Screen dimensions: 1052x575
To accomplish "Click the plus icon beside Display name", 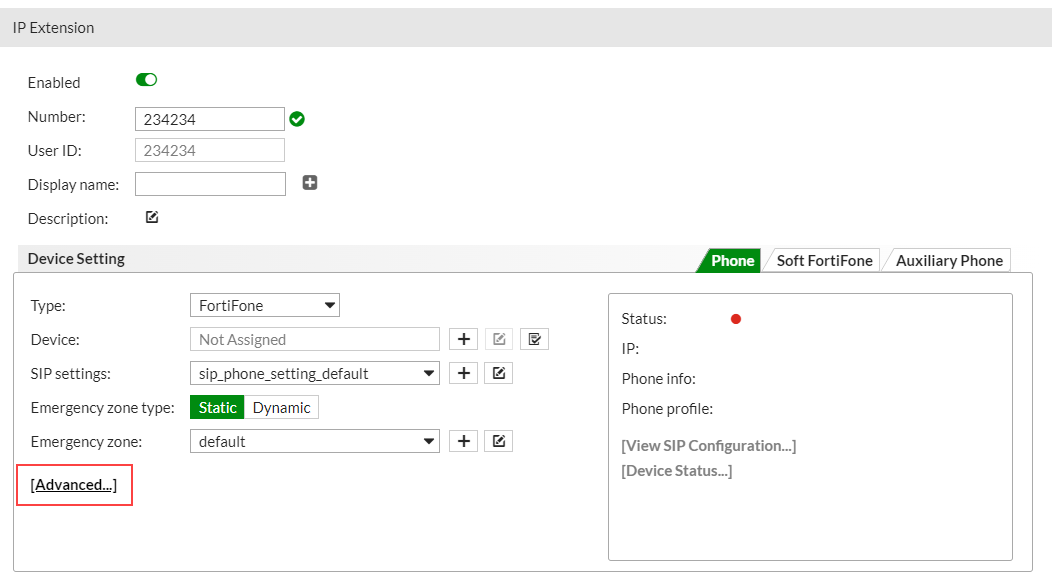I will 310,182.
